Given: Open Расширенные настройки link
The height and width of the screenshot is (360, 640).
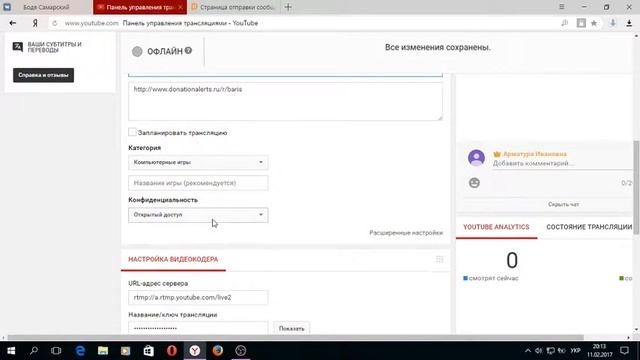Looking at the screenshot, I should point(406,233).
